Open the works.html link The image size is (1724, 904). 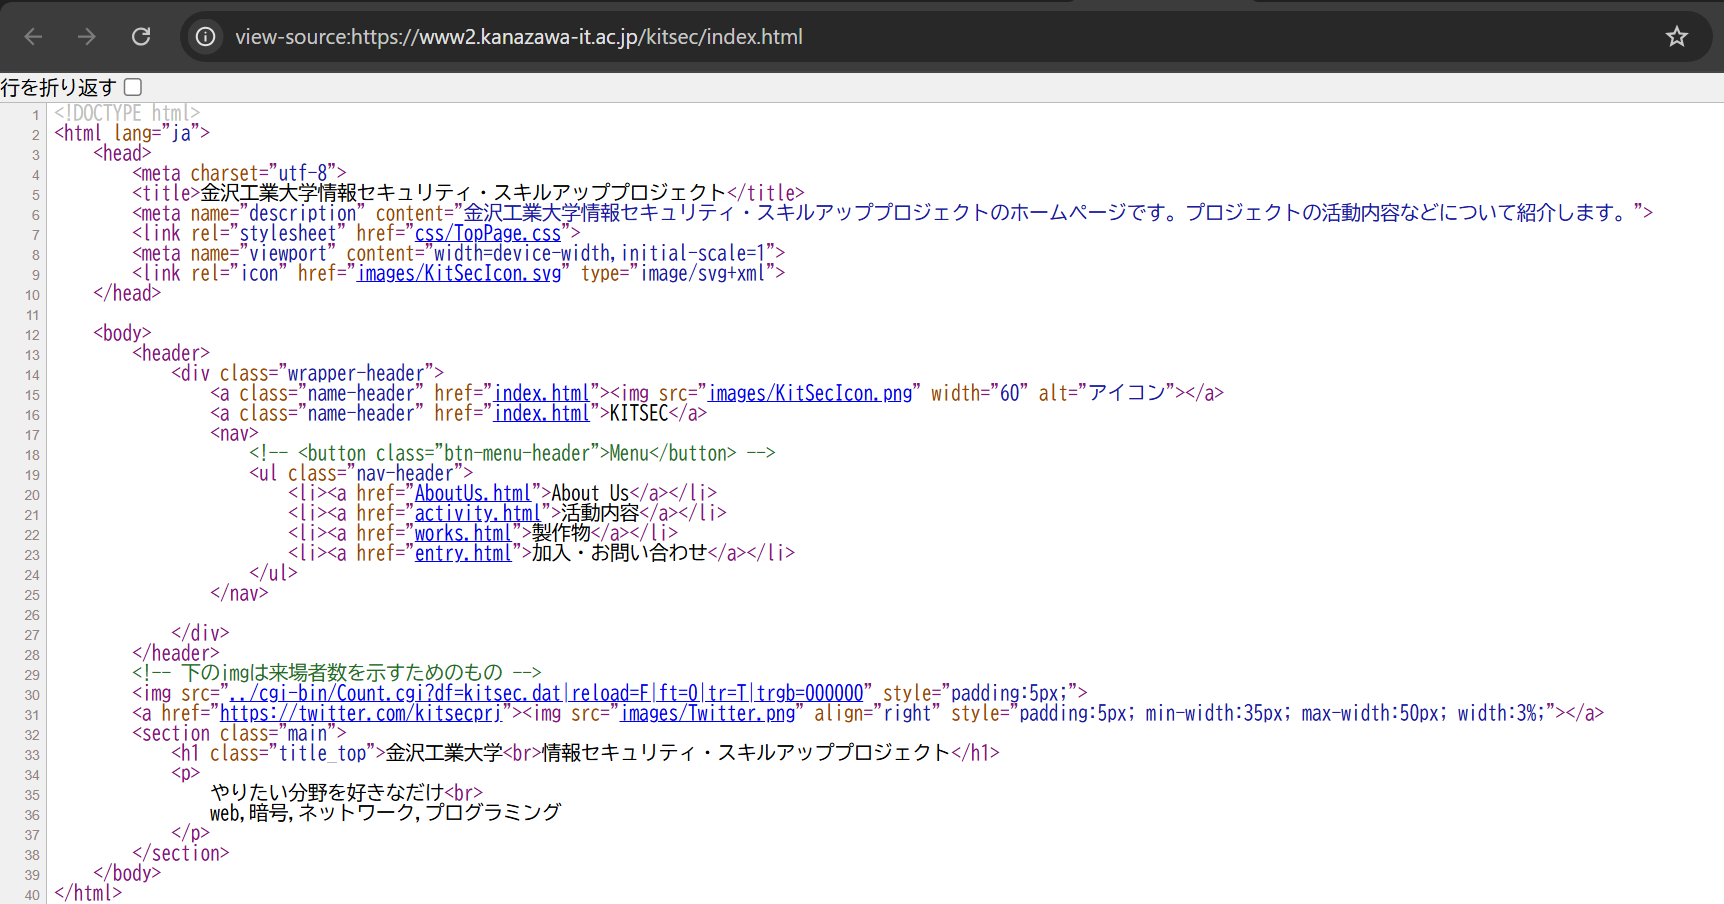click(x=463, y=533)
